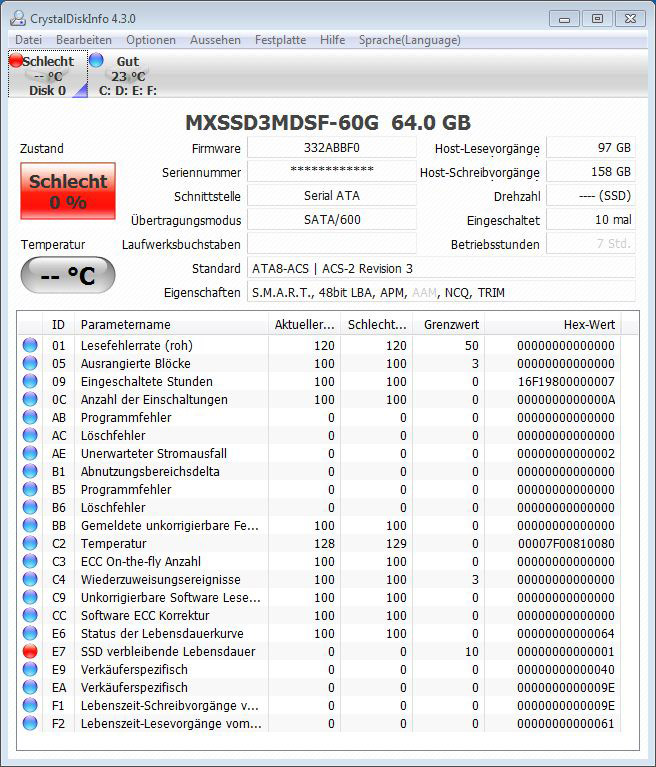Click the Host-Lesevorgänge value 97 GB
This screenshot has height=767, width=656.
click(590, 148)
